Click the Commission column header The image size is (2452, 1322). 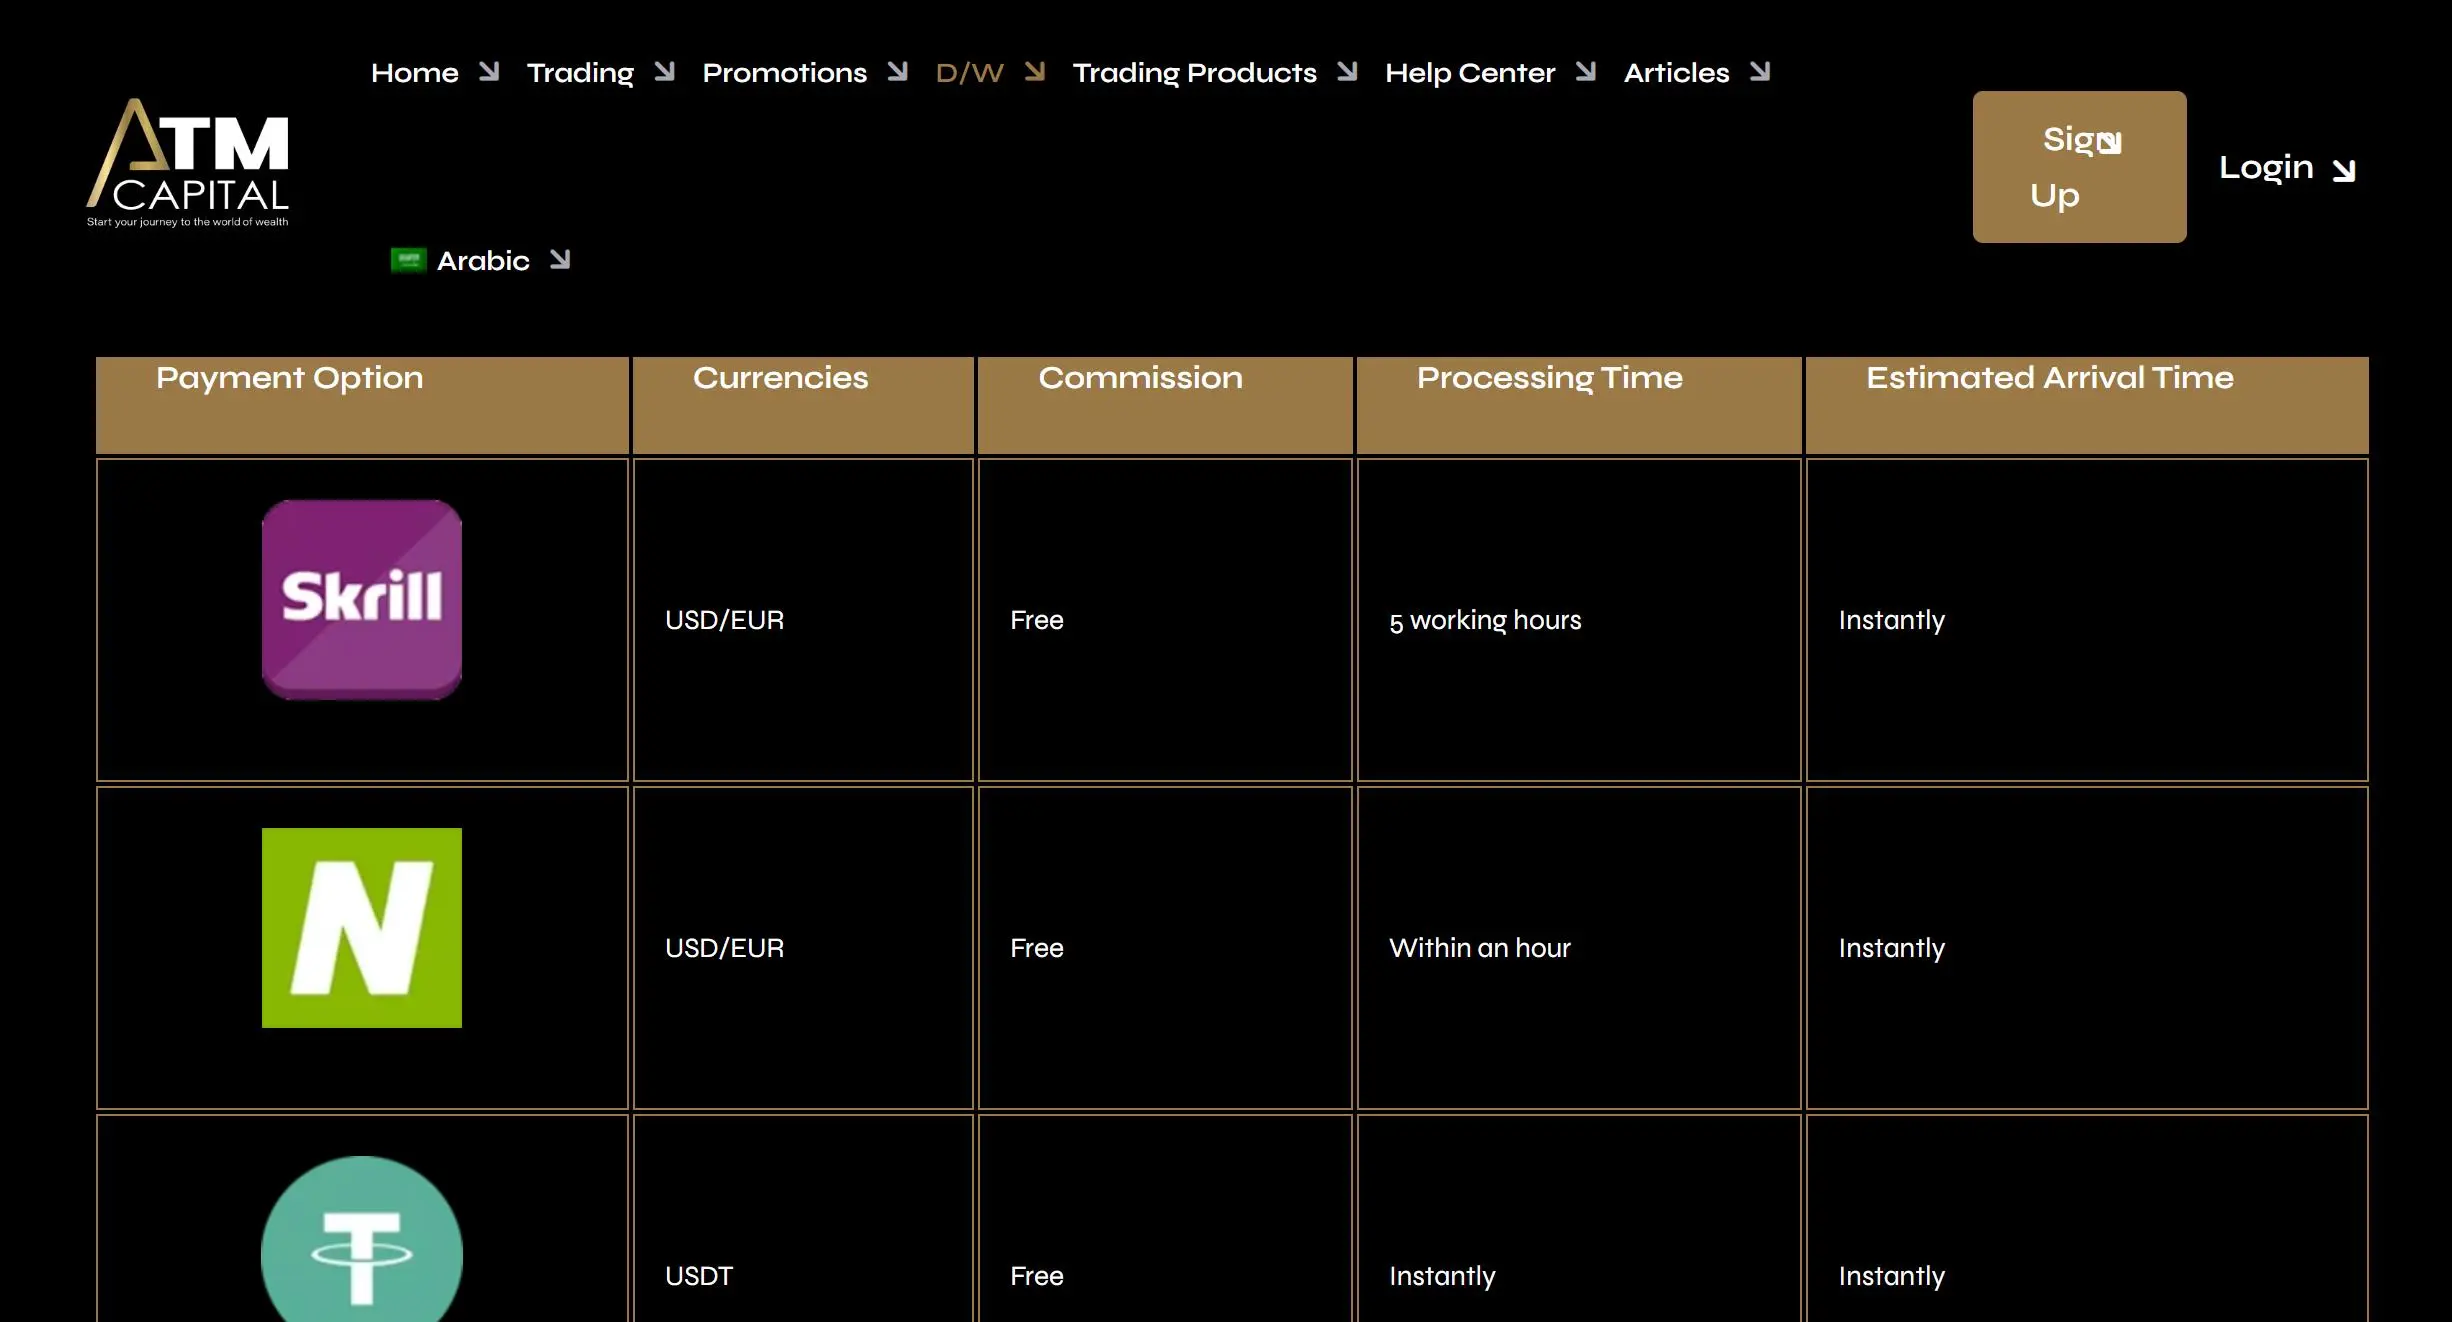tap(1165, 405)
